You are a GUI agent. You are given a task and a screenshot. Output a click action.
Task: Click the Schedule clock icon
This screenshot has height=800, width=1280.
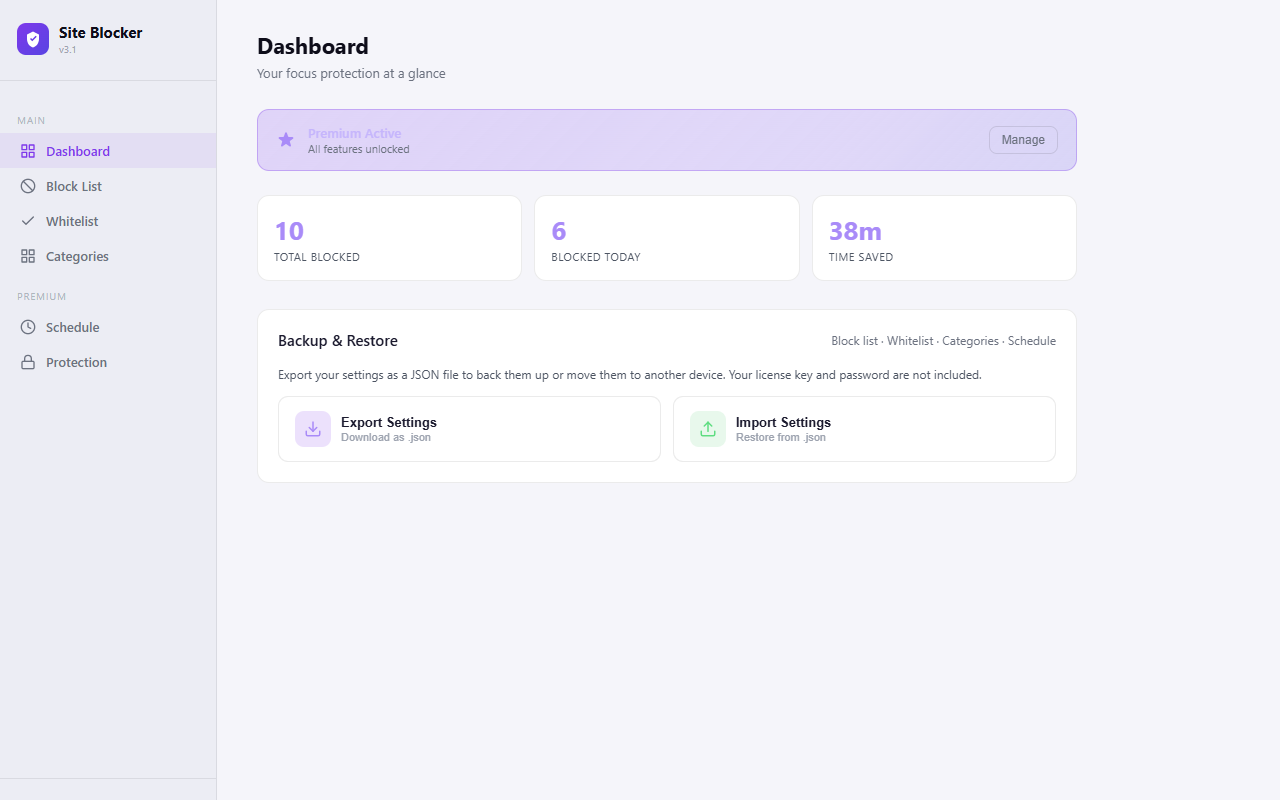(28, 327)
